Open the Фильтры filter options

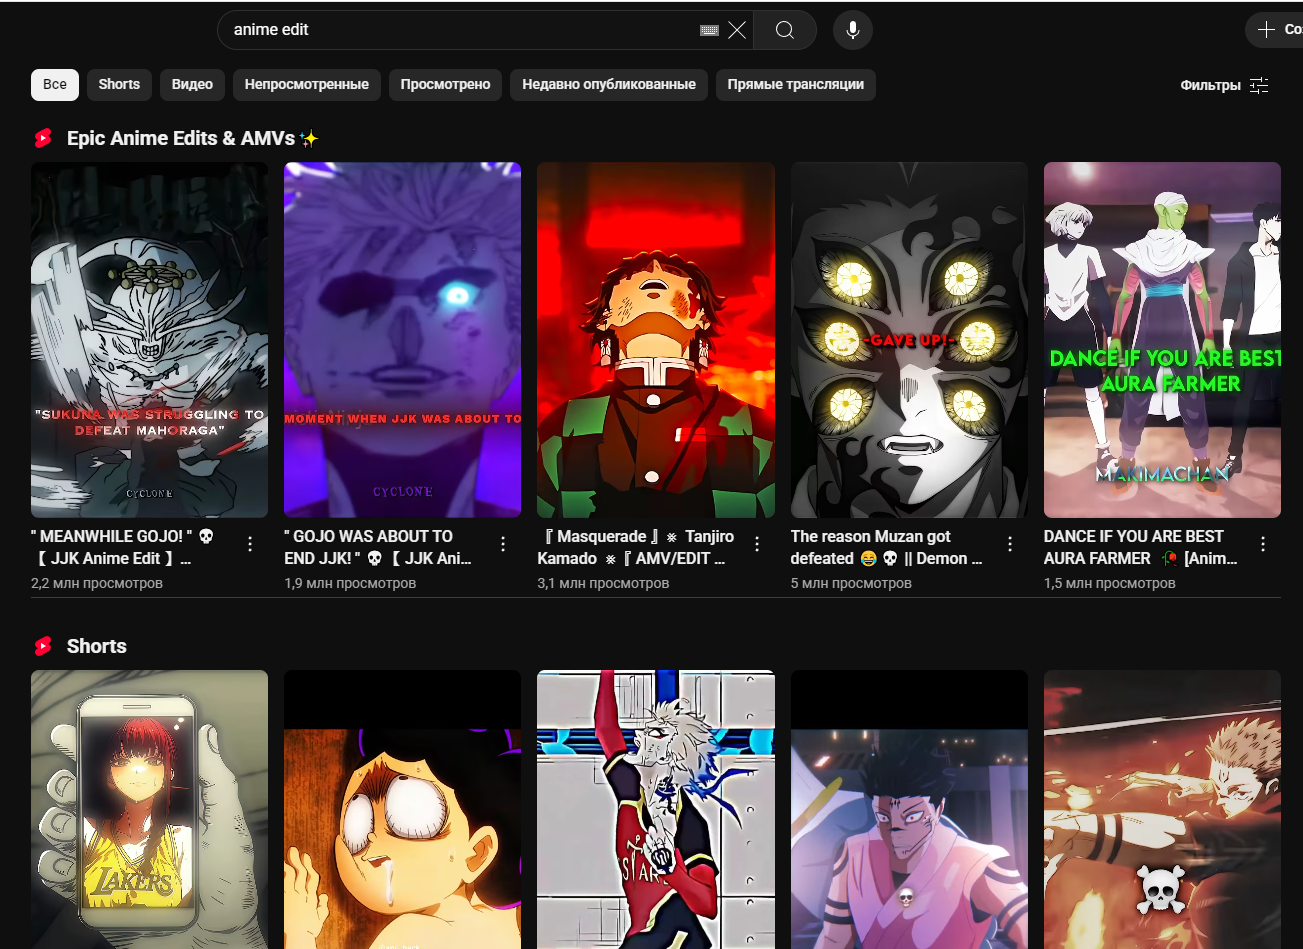pyautogui.click(x=1224, y=85)
